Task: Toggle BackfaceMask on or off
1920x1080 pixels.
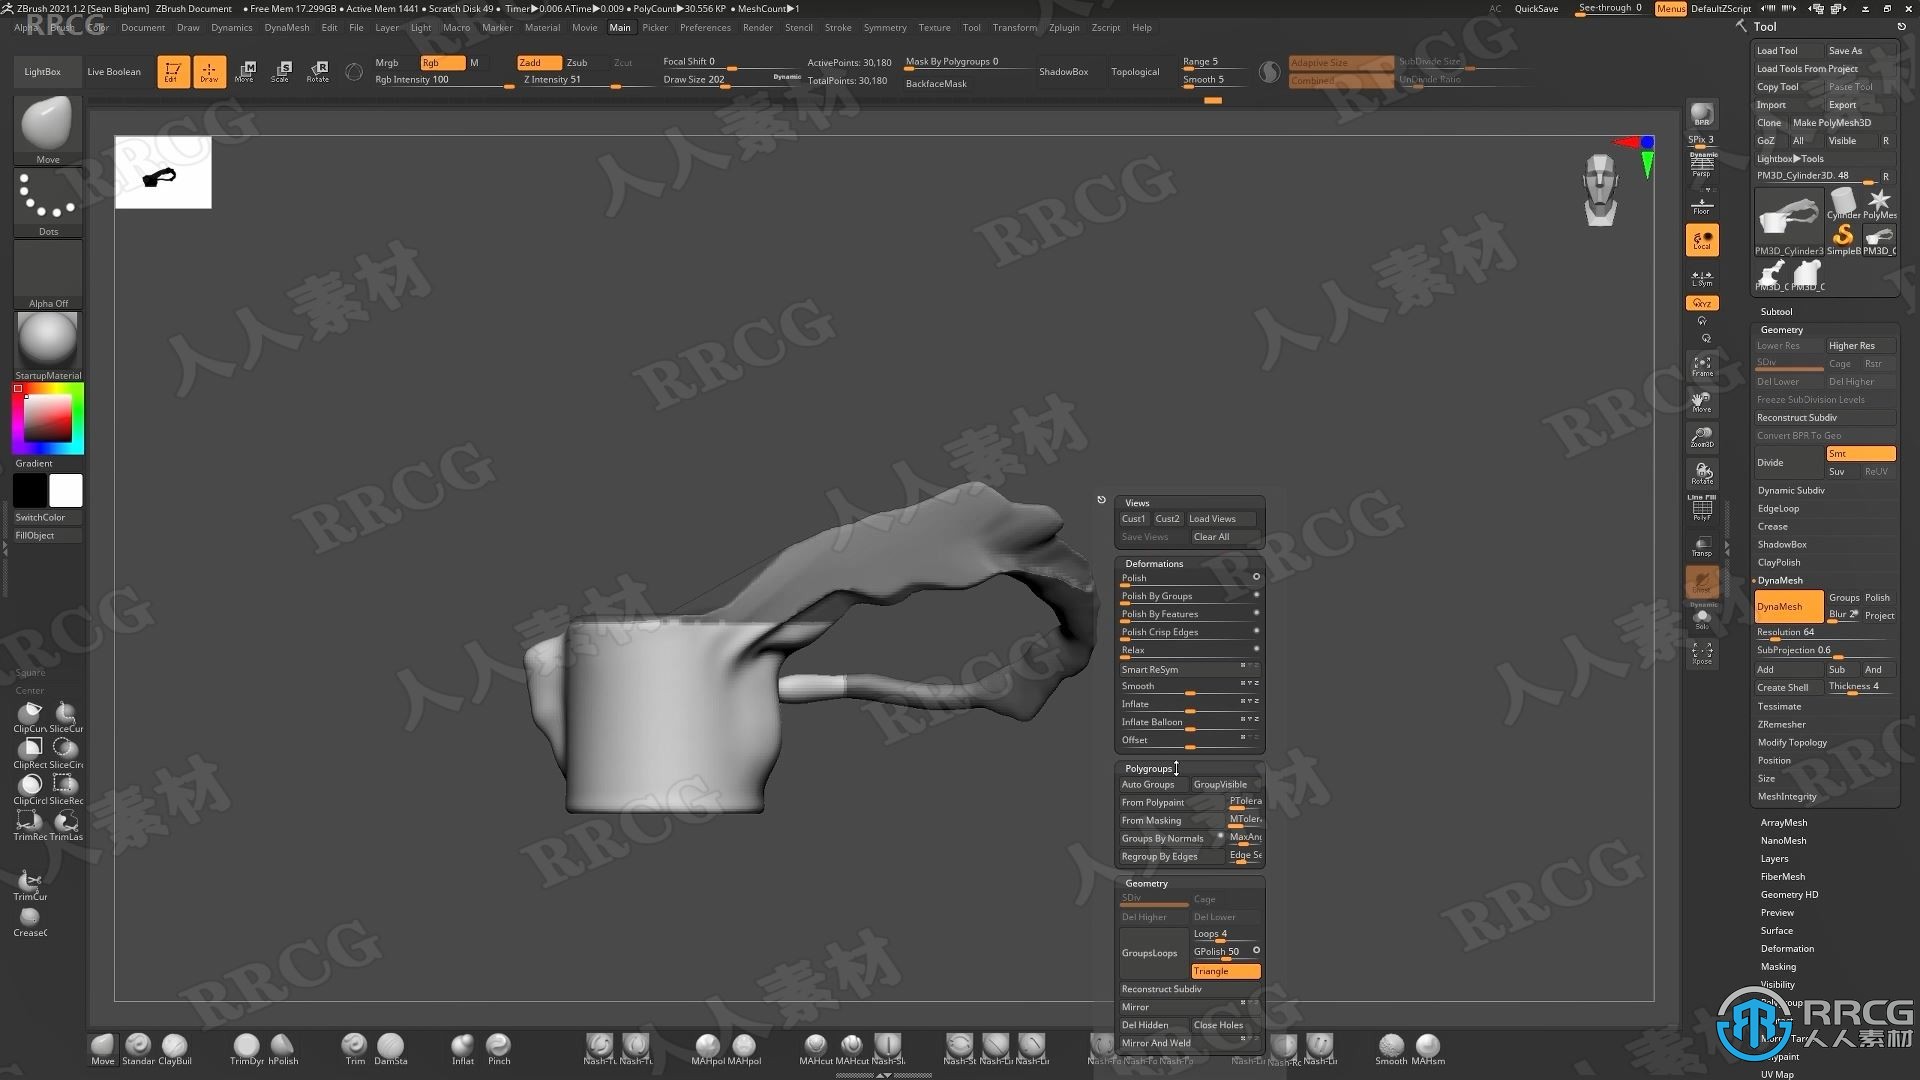Action: (x=934, y=83)
